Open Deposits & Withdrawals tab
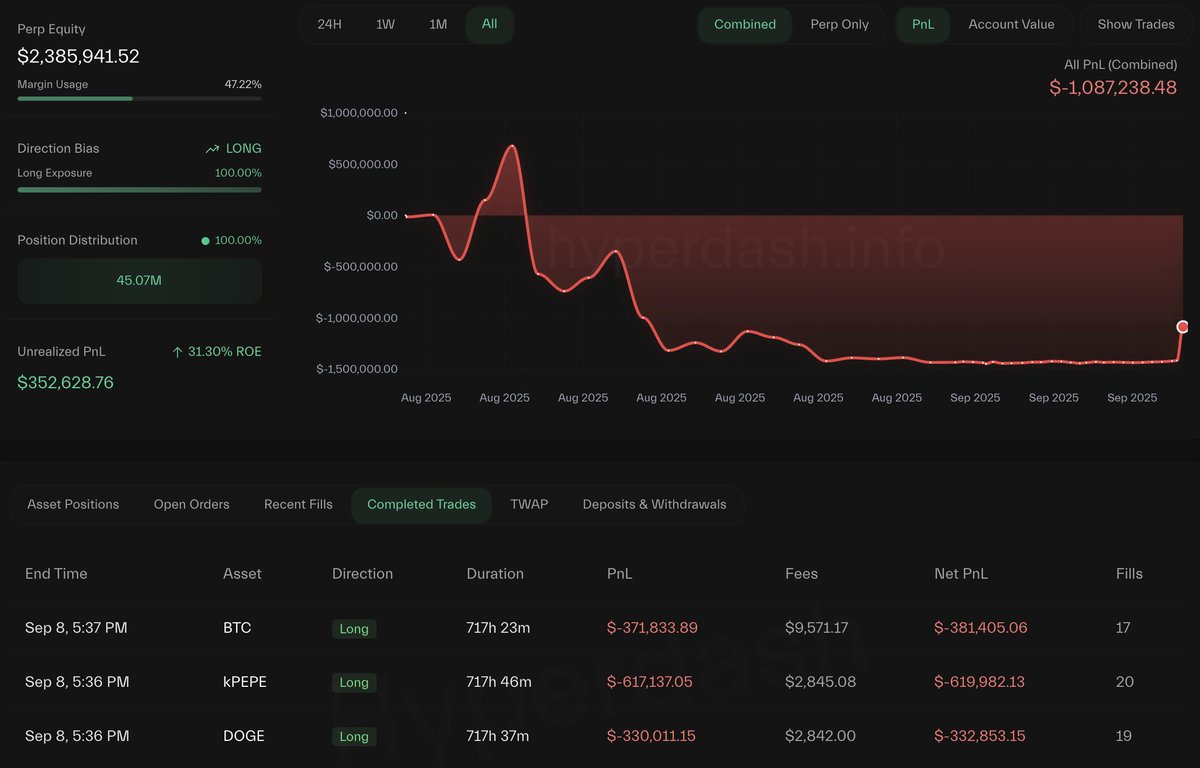1200x768 pixels. pos(654,504)
